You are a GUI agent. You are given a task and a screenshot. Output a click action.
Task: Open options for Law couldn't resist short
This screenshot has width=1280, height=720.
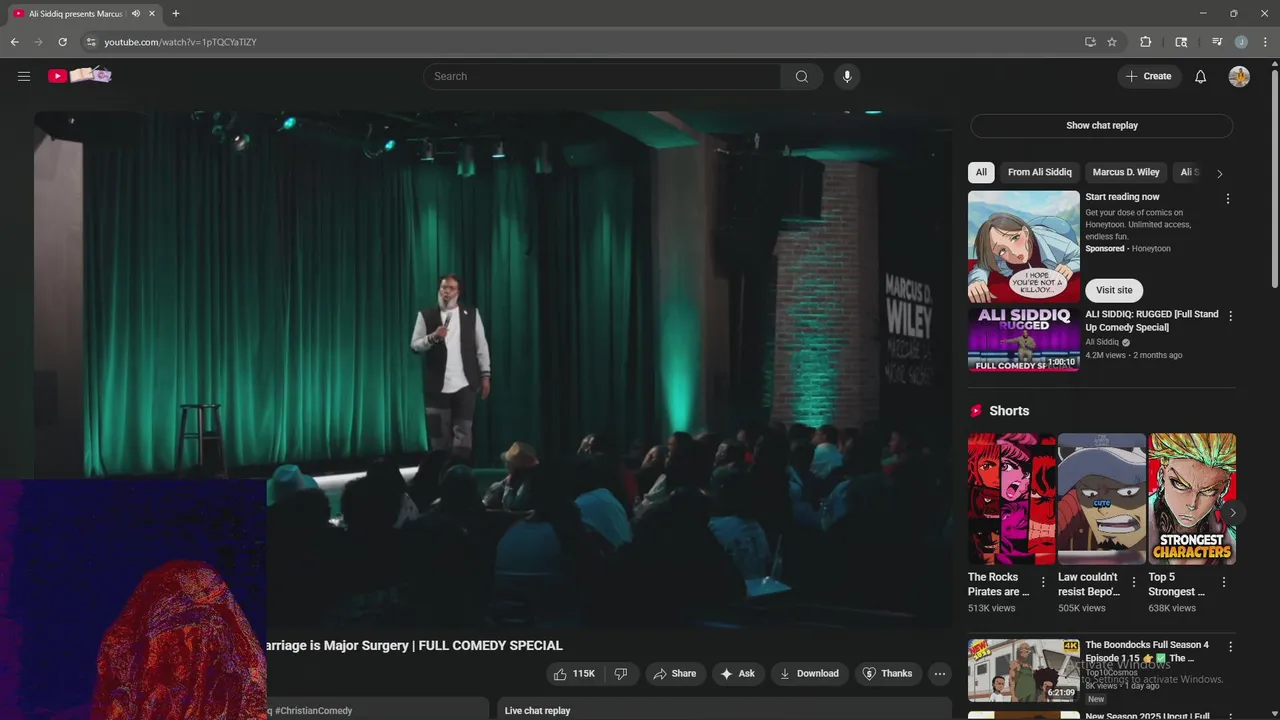click(1133, 582)
